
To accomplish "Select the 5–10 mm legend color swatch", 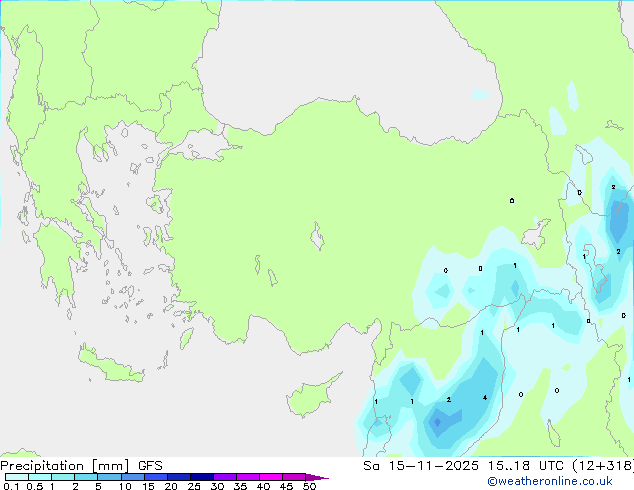I will [109, 477].
